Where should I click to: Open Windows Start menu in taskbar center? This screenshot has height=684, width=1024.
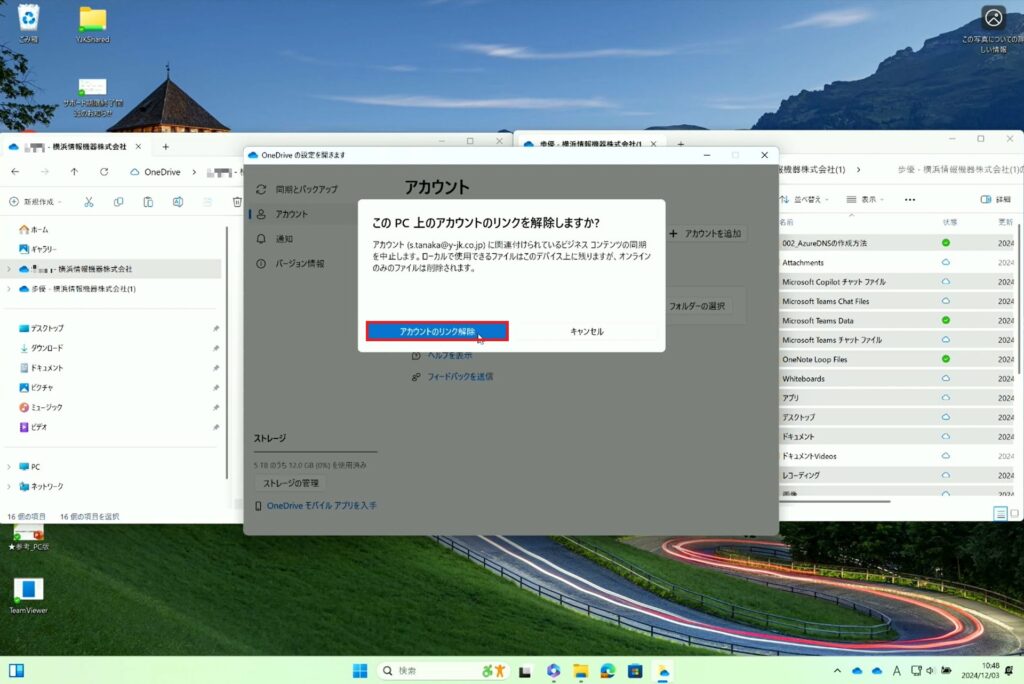click(x=360, y=671)
